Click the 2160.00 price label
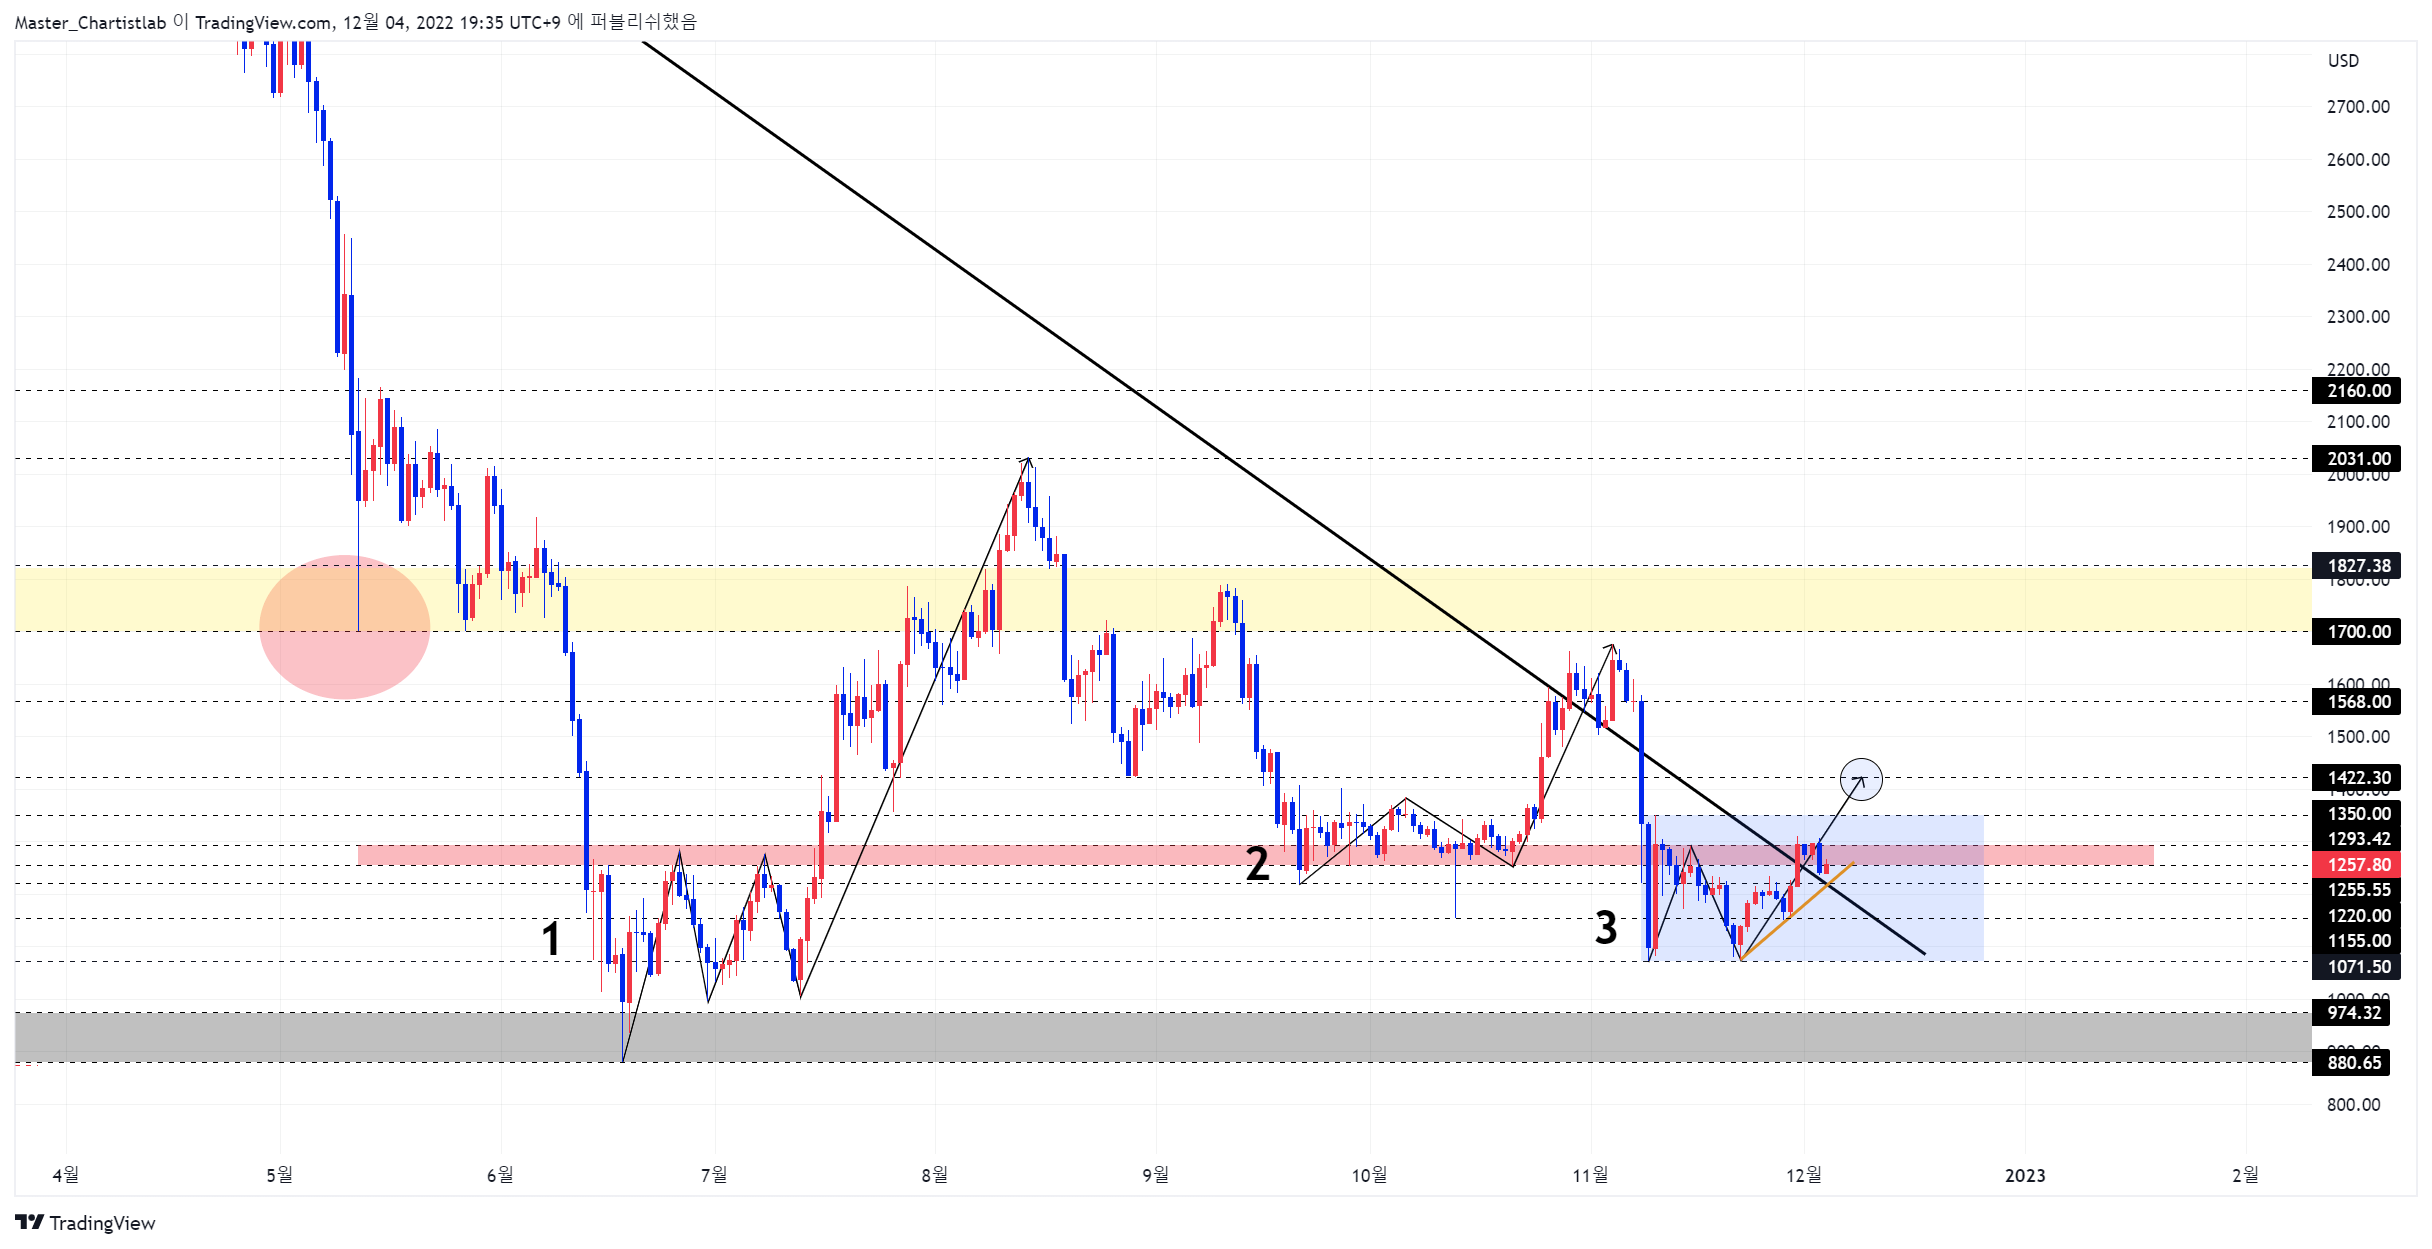Viewport: 2432px width, 1249px height. click(2356, 391)
